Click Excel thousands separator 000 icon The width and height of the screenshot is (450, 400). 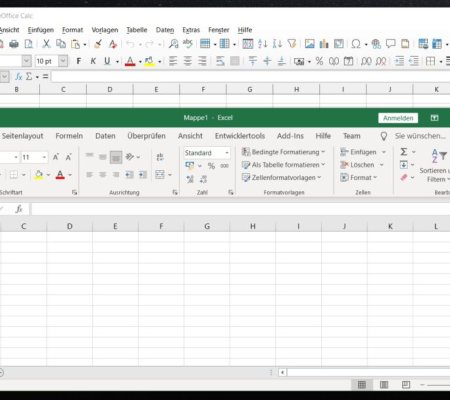pos(225,166)
